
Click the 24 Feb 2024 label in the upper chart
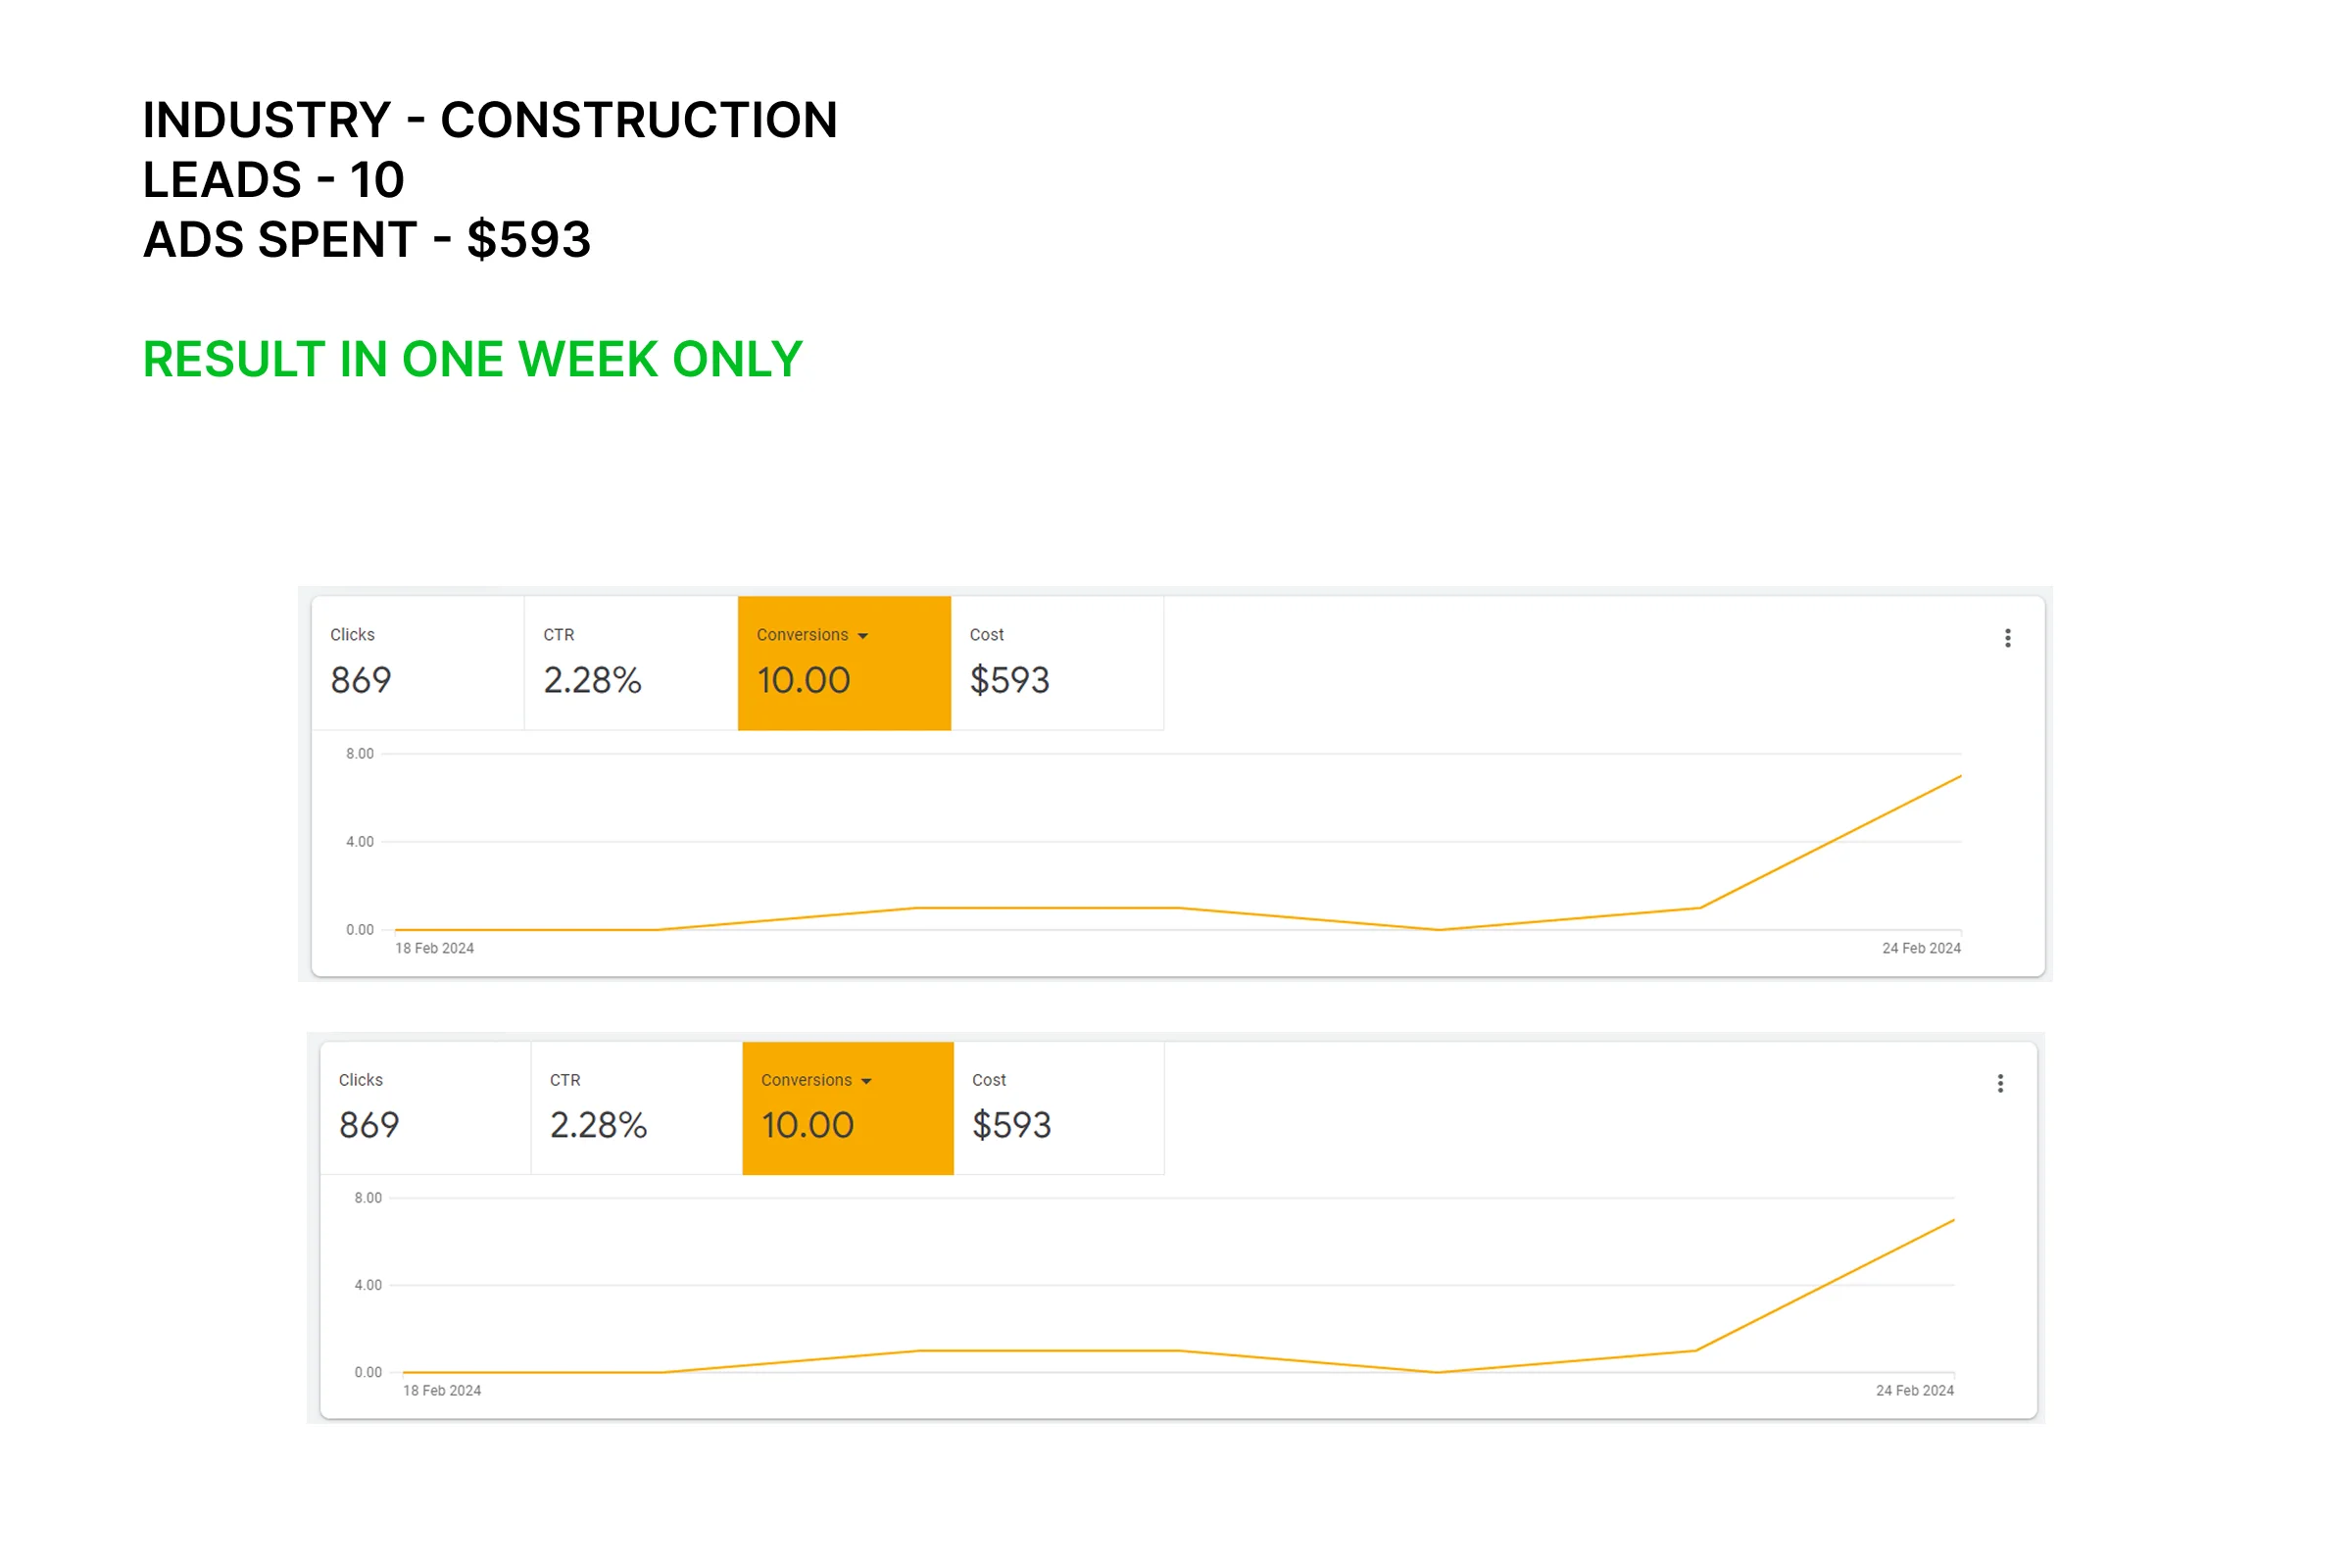1920,948
